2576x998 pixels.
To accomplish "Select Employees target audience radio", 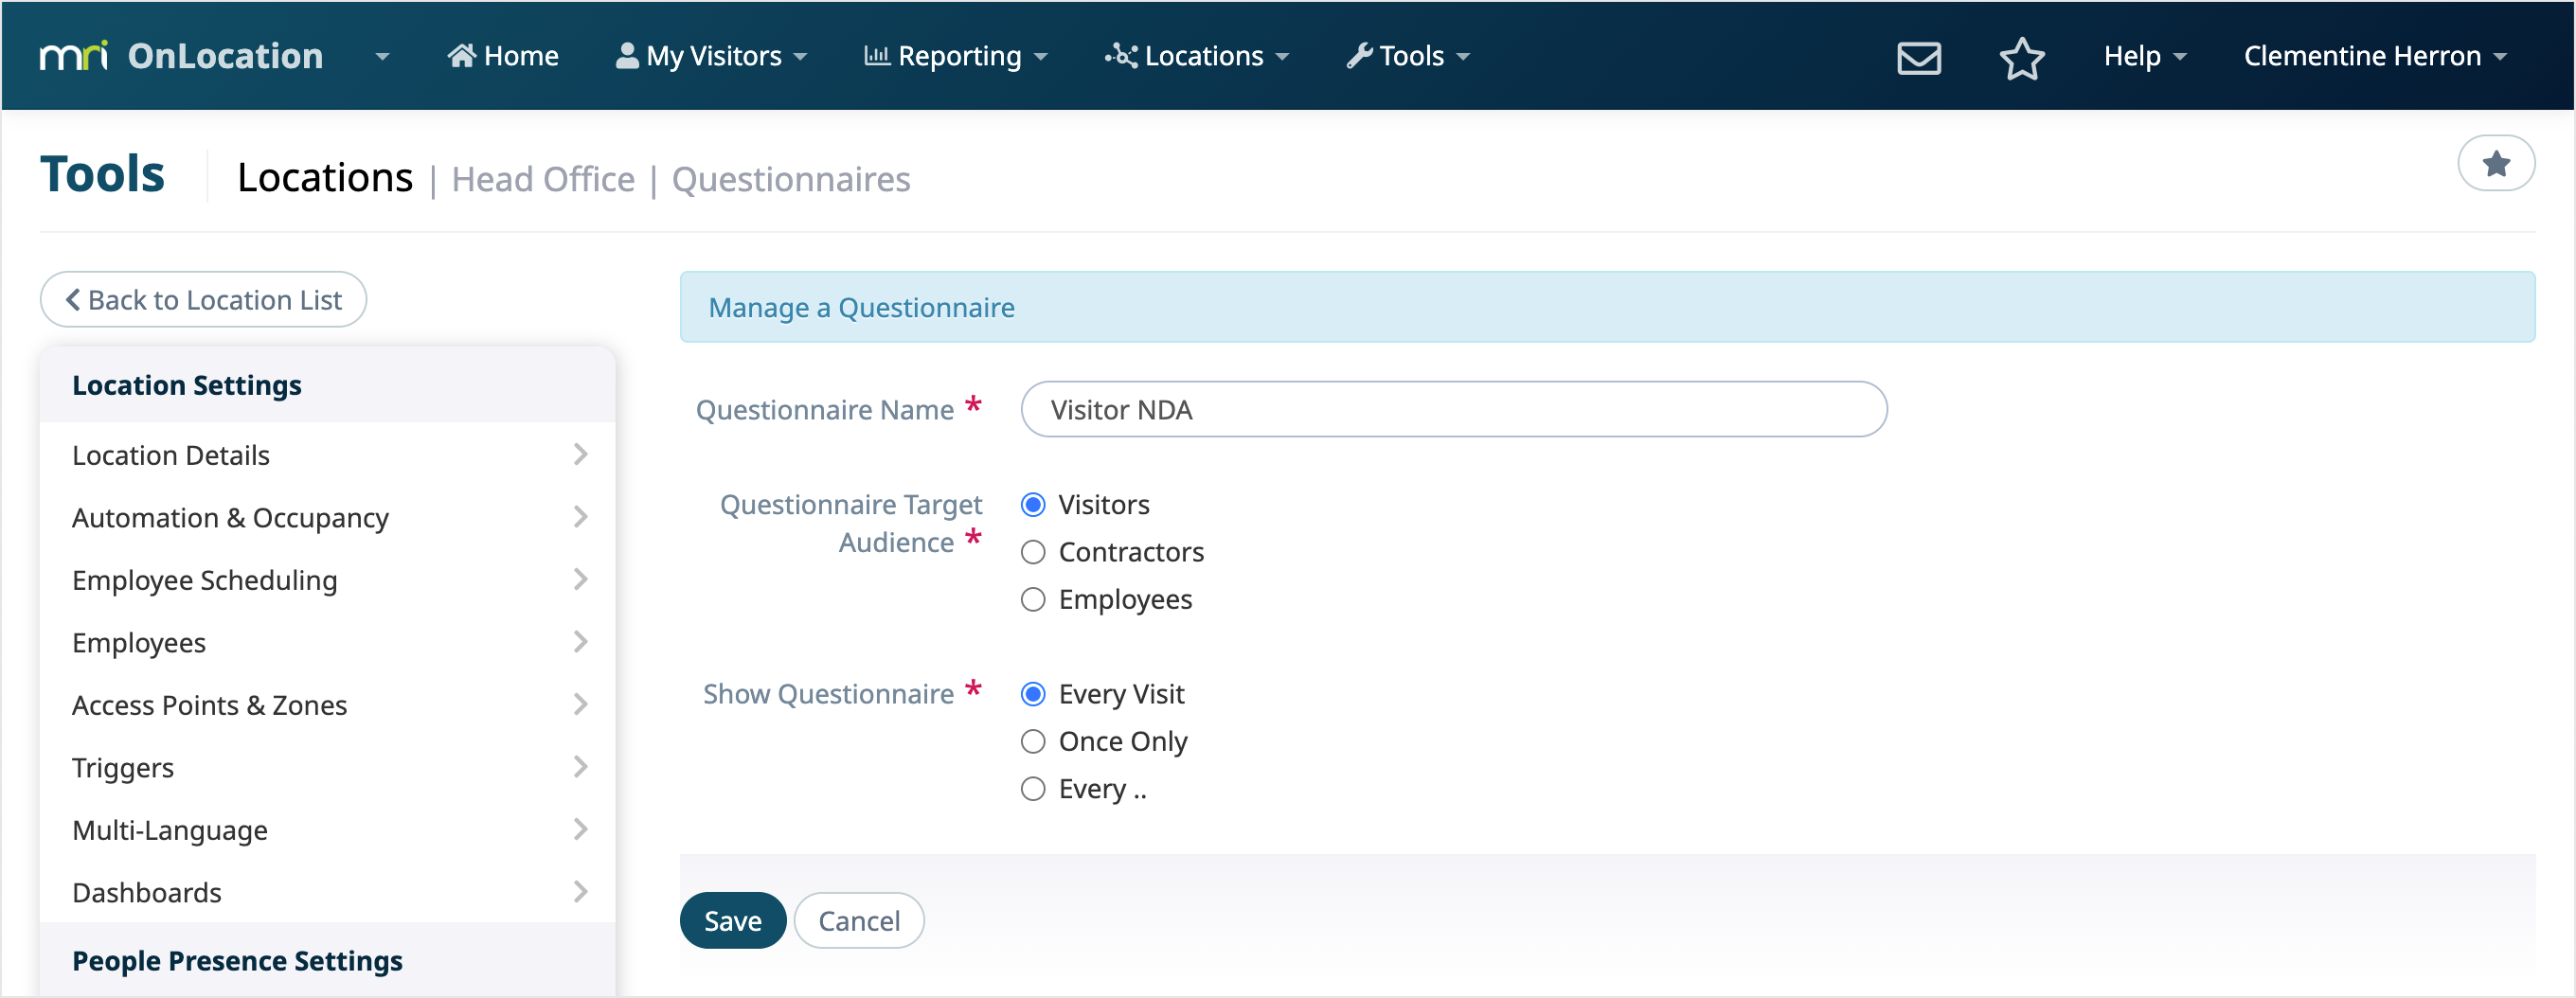I will [x=1033, y=599].
